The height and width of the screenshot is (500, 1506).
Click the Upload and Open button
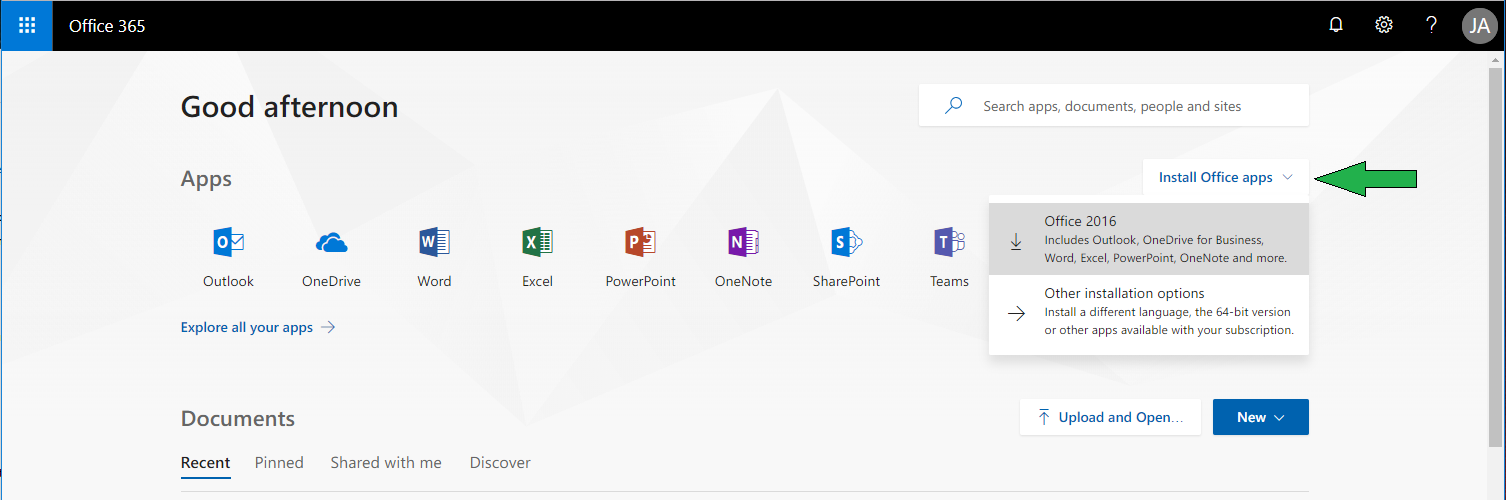click(x=1110, y=417)
